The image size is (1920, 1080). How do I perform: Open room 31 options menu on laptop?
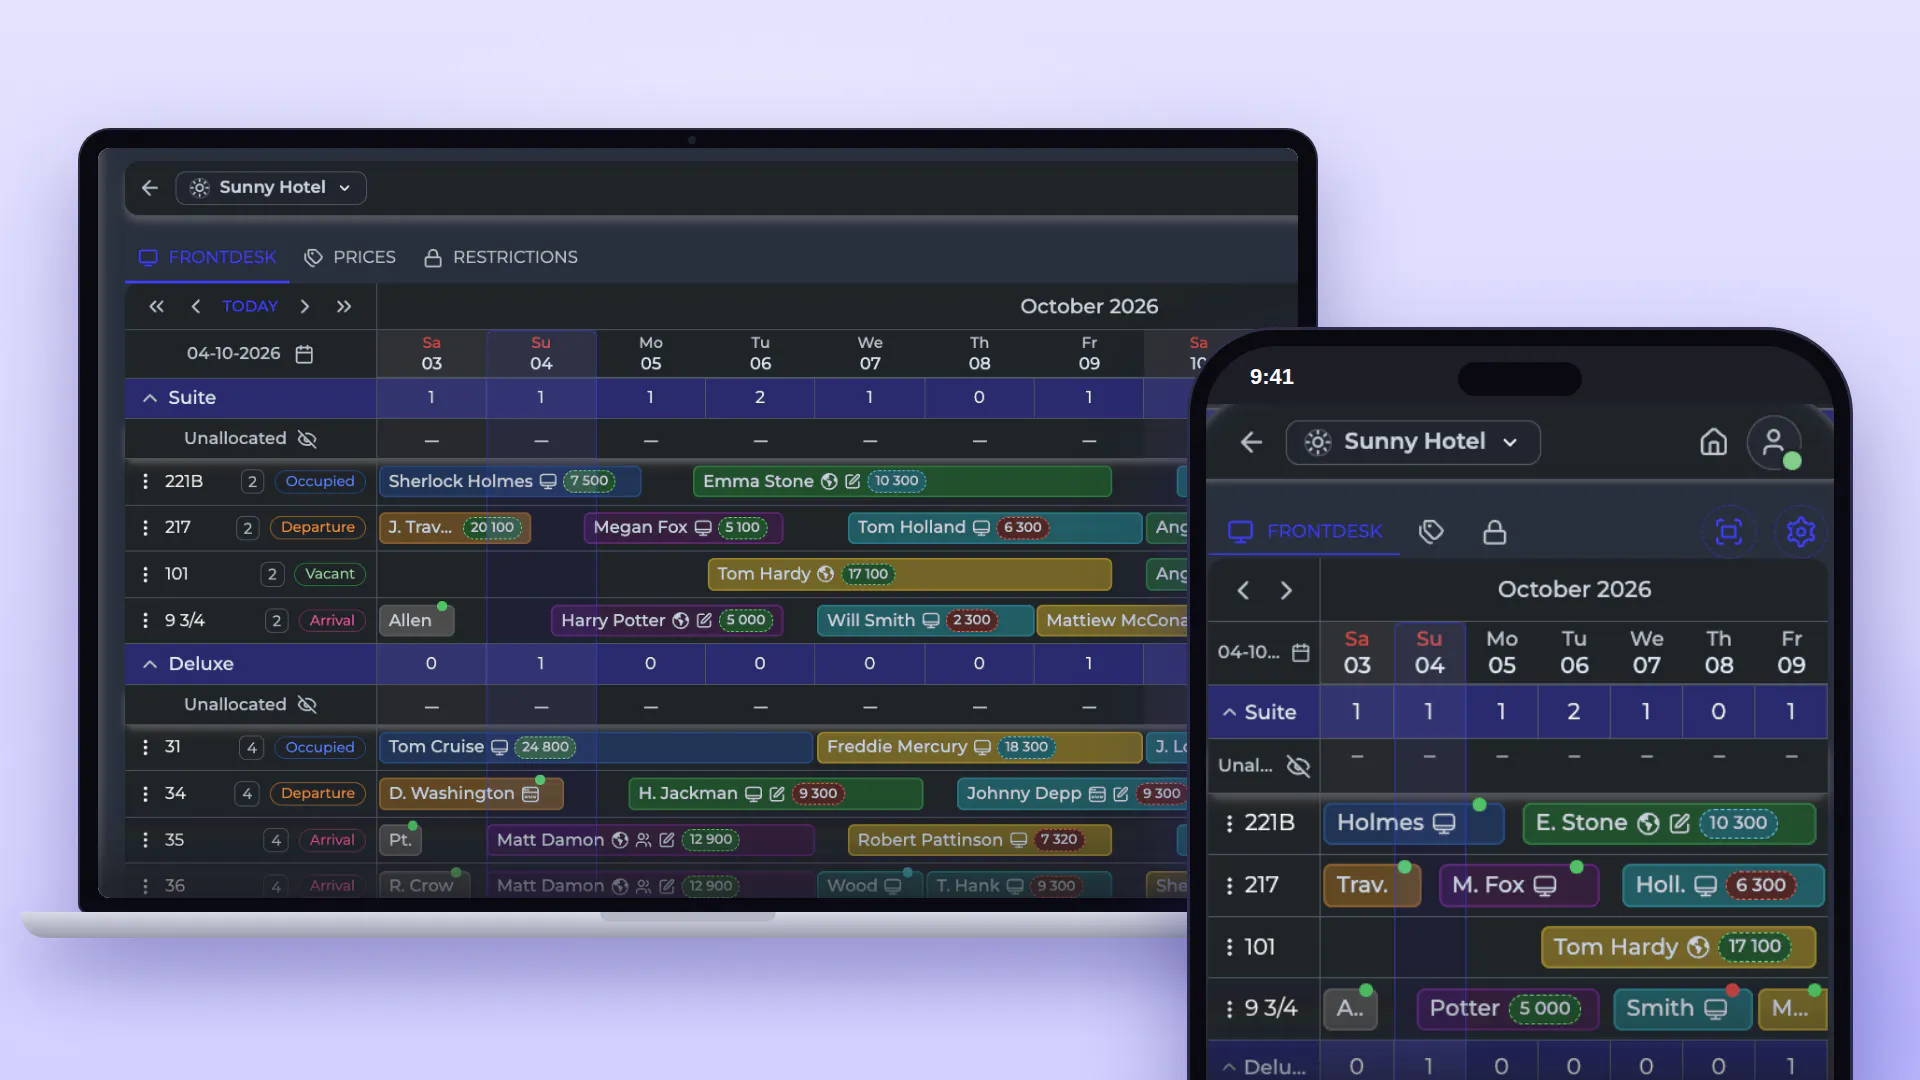coord(146,748)
